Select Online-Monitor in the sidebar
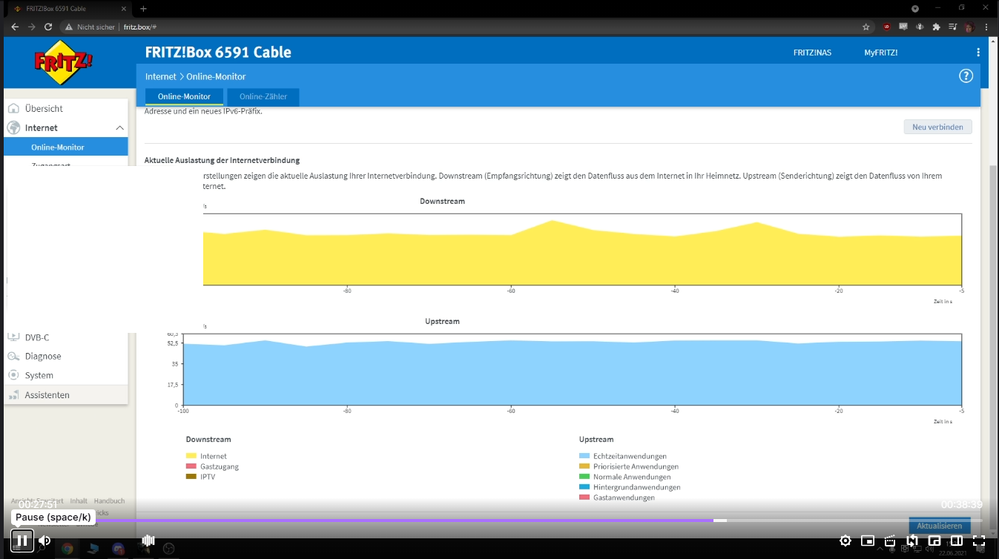 coord(66,147)
